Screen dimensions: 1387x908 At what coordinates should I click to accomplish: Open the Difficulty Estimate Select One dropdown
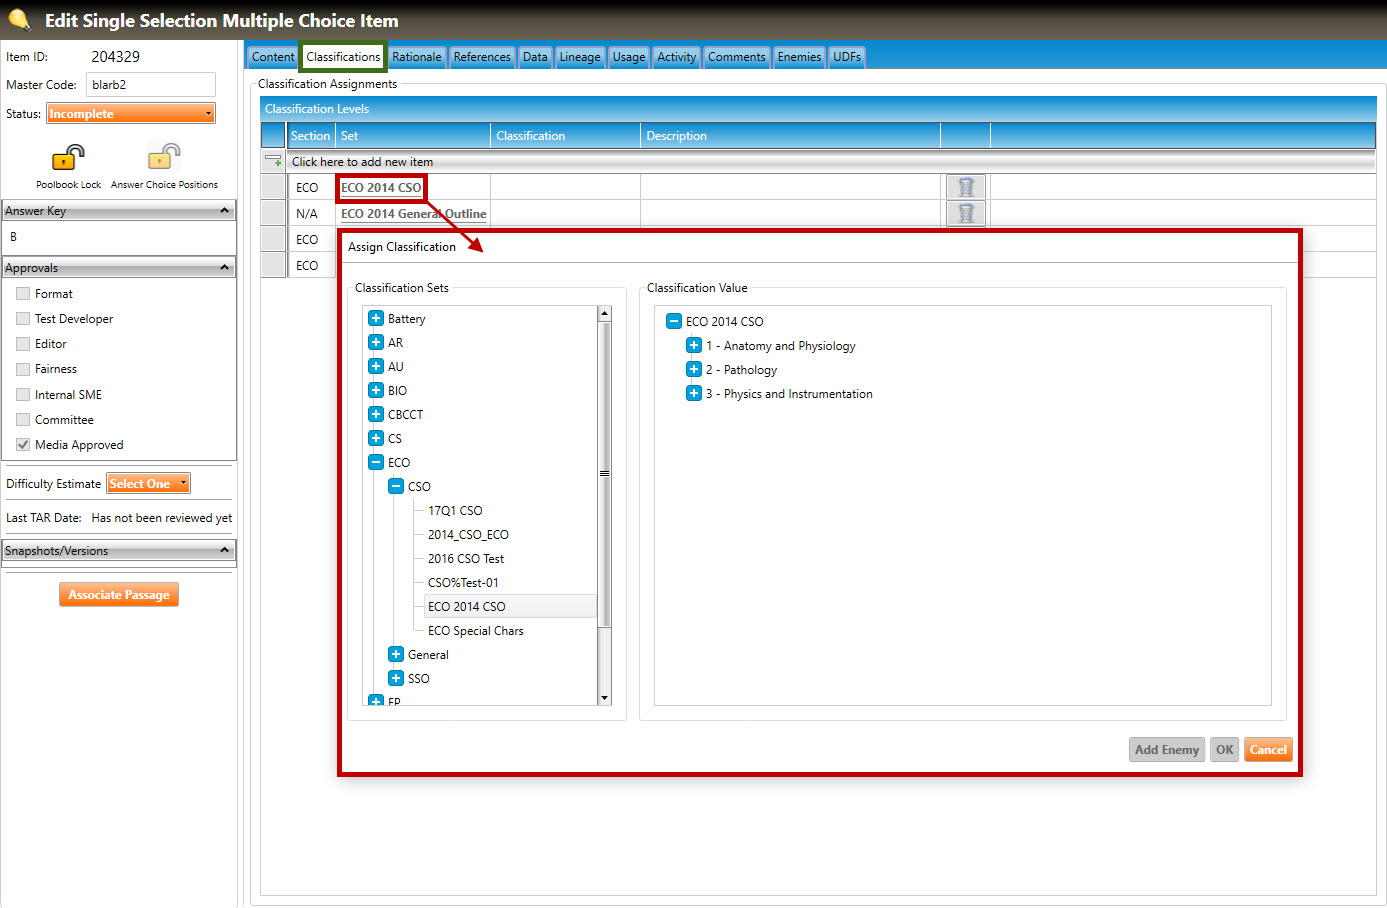pyautogui.click(x=148, y=484)
